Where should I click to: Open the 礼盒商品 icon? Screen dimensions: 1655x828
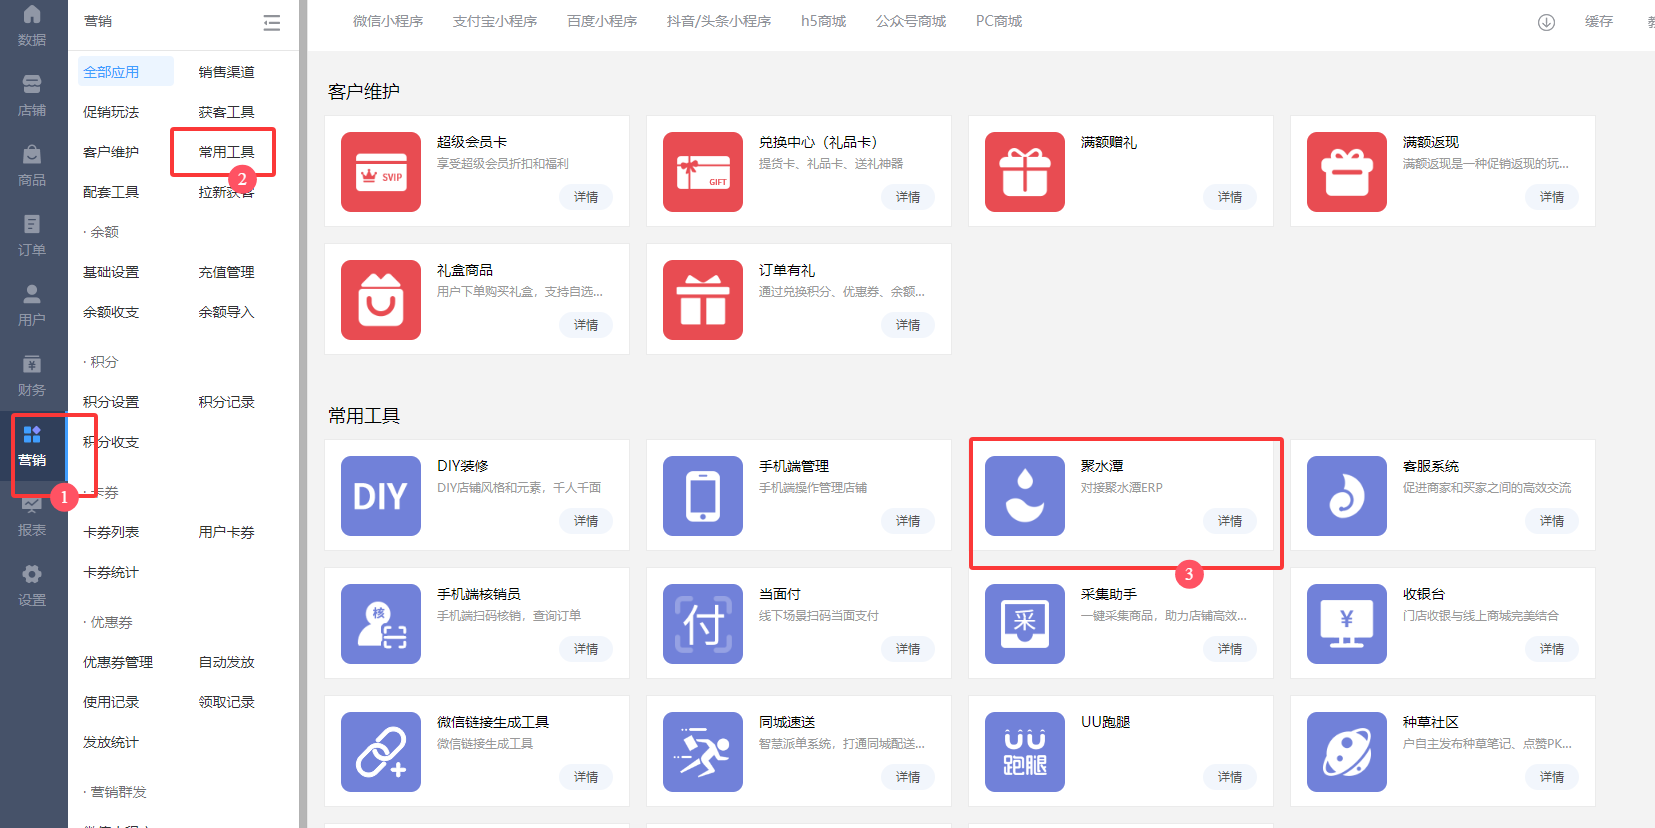(x=381, y=300)
